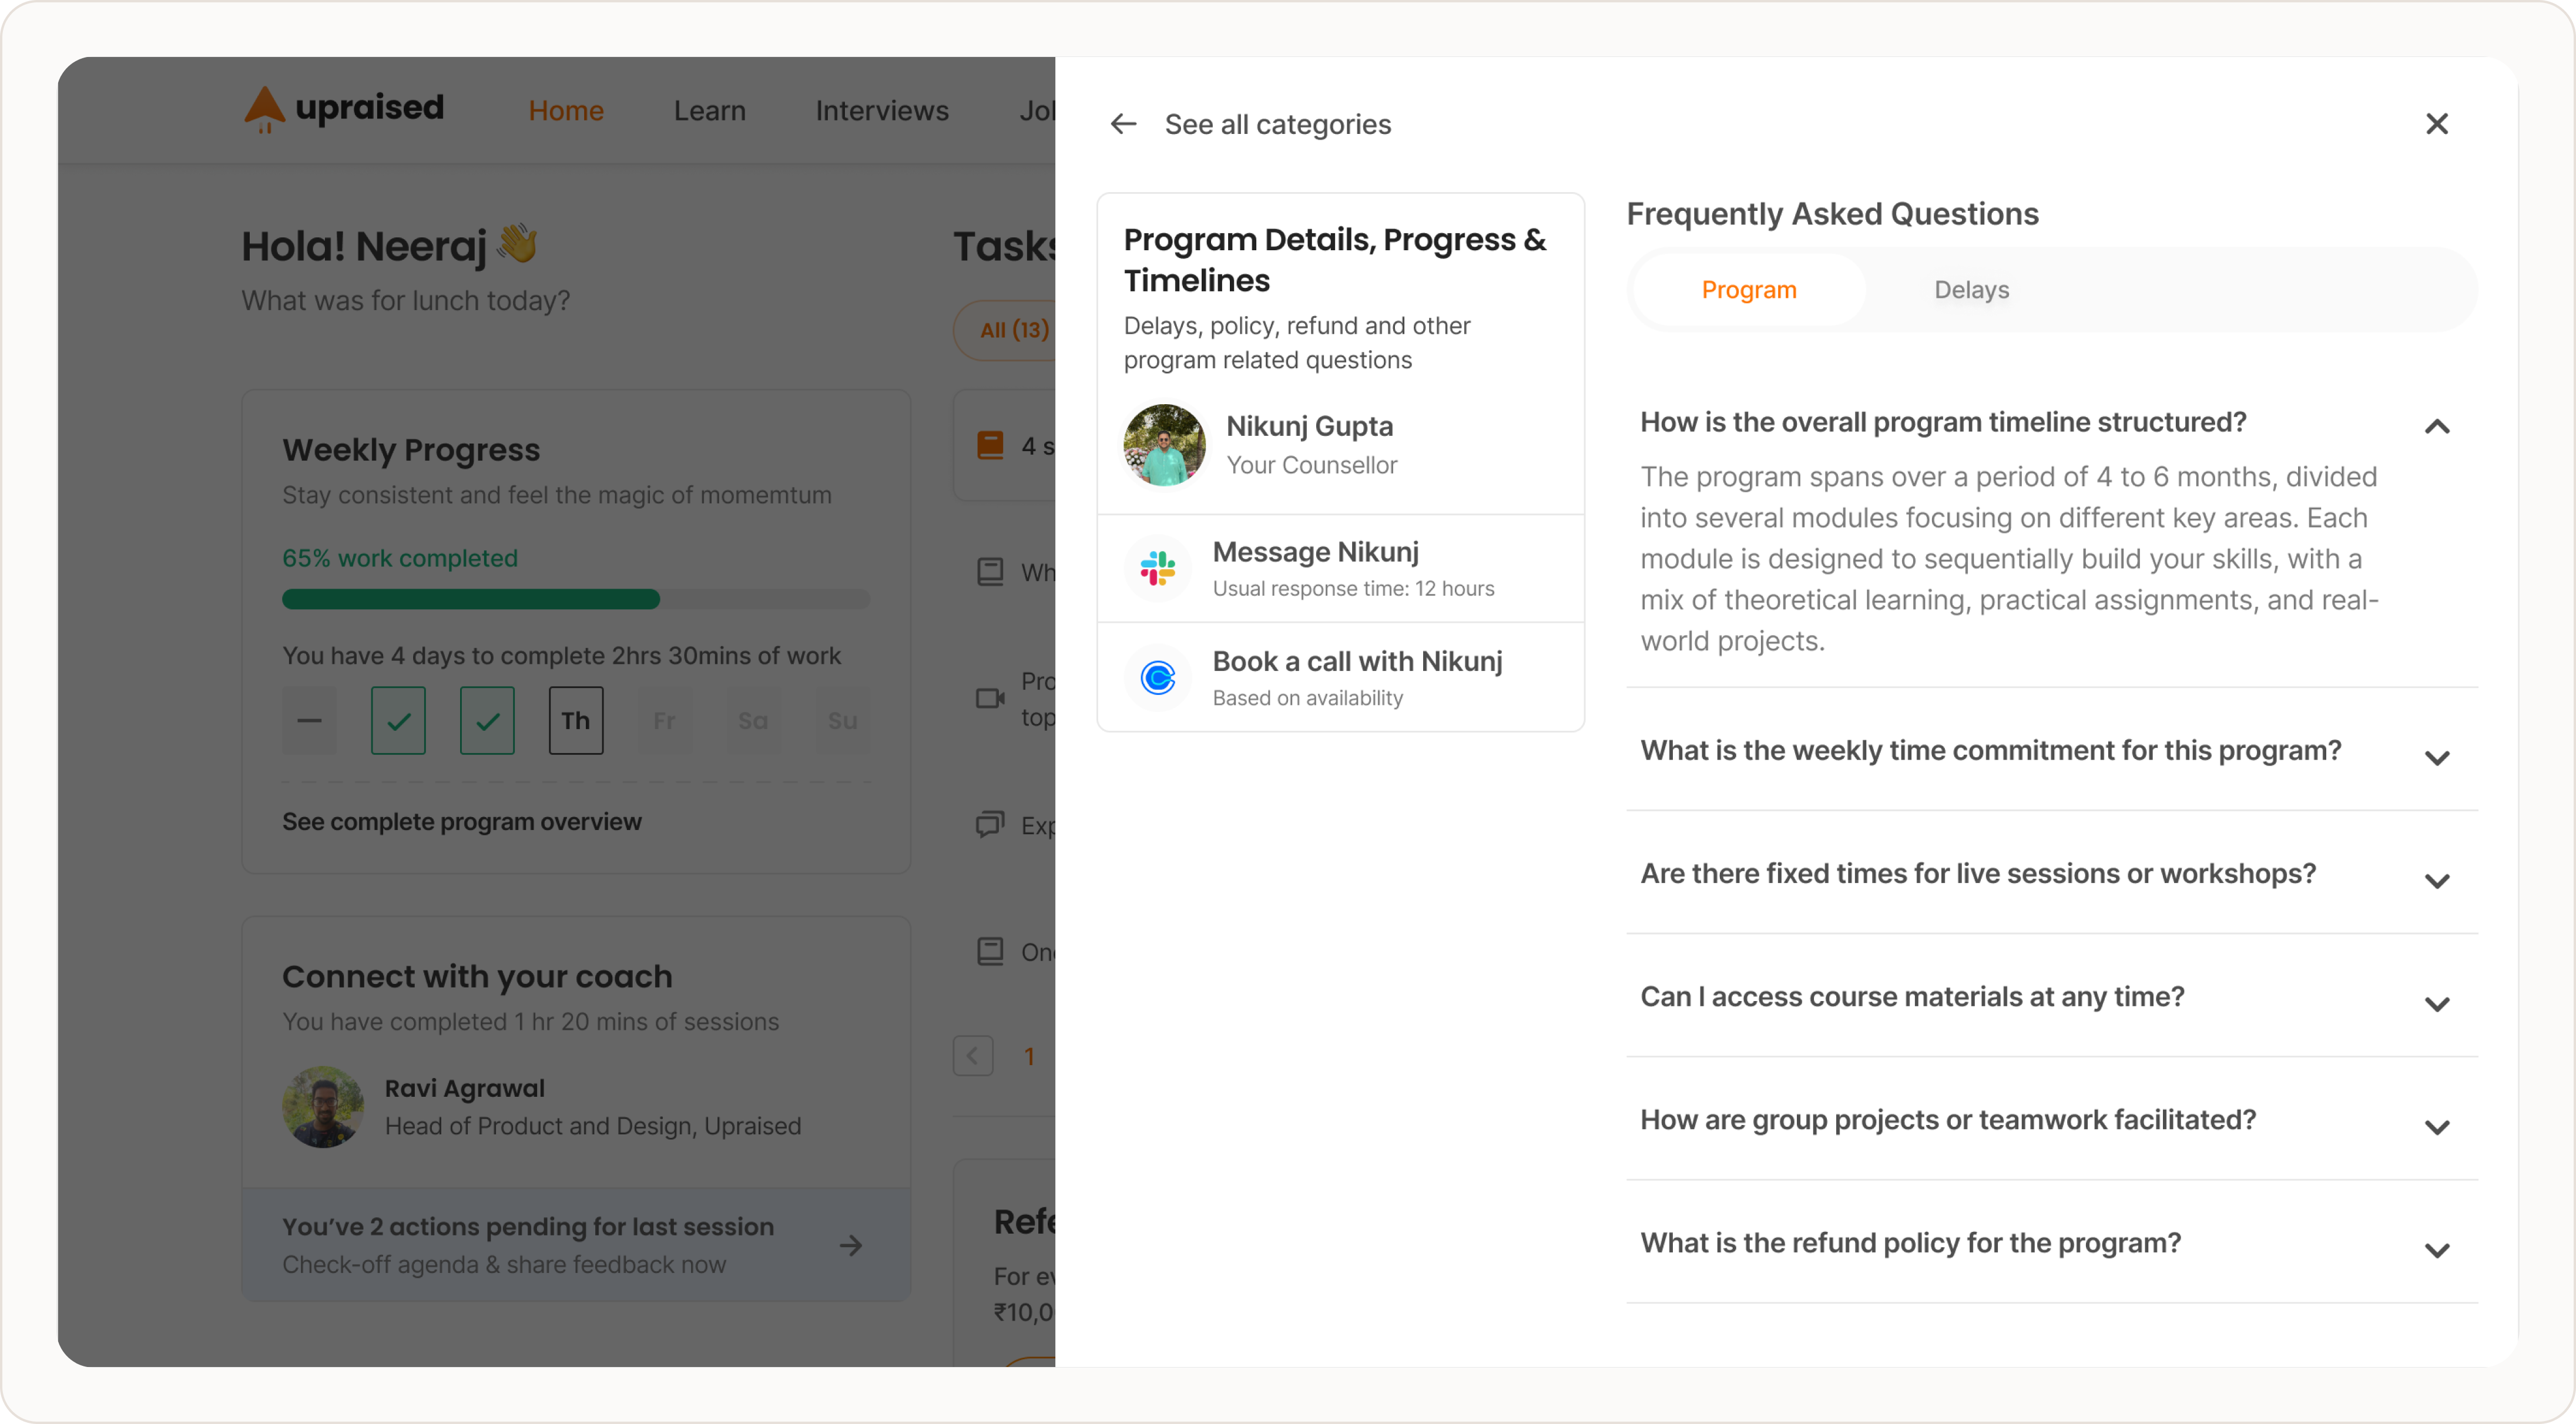Click the Hola! Neeraj greeting

(364, 246)
